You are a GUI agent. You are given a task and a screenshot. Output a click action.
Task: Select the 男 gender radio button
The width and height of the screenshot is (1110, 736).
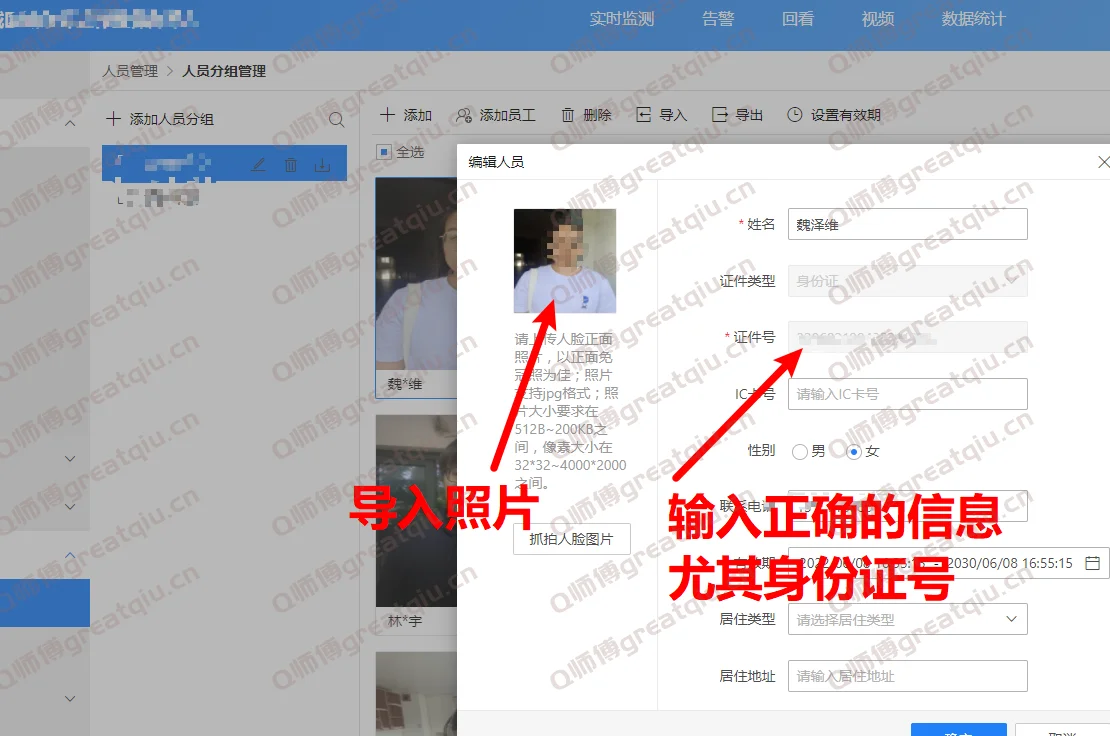coord(799,452)
